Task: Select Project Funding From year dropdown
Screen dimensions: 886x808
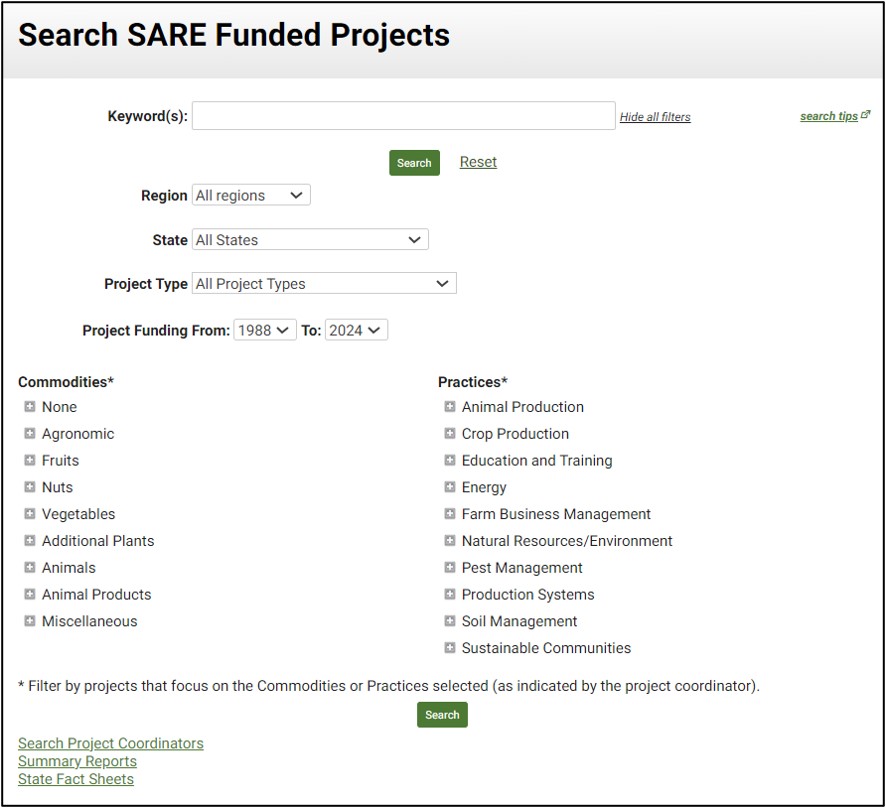Action: coord(265,330)
